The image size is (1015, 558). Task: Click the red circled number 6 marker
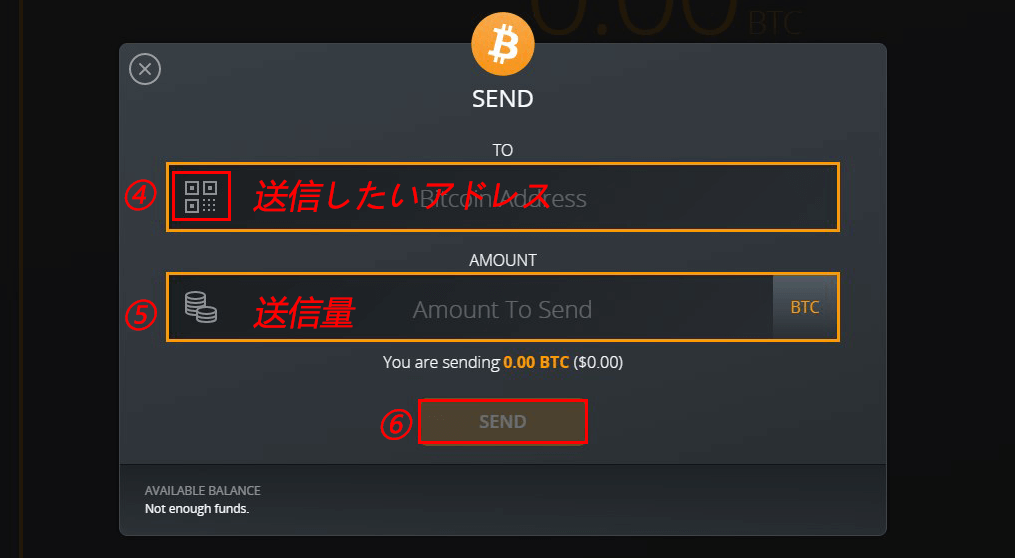(396, 425)
